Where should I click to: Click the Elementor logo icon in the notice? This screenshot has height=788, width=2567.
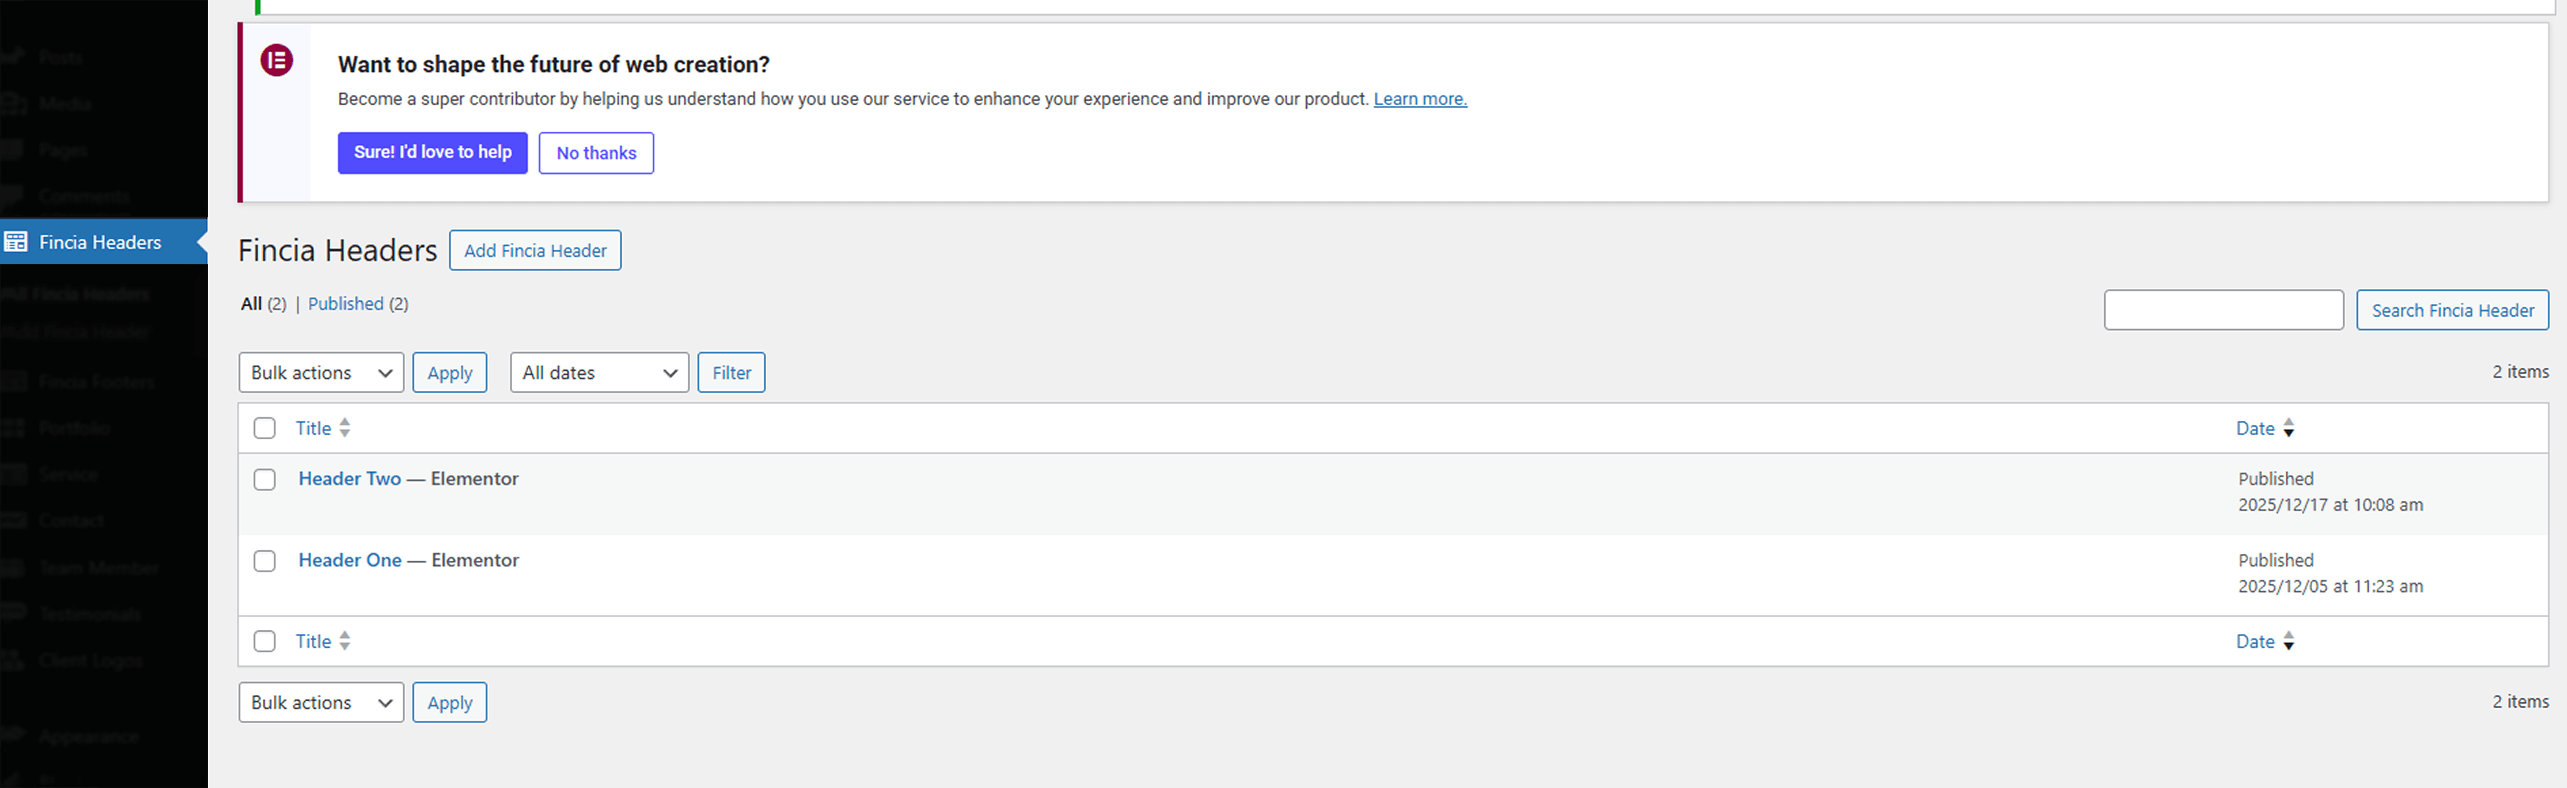[277, 61]
